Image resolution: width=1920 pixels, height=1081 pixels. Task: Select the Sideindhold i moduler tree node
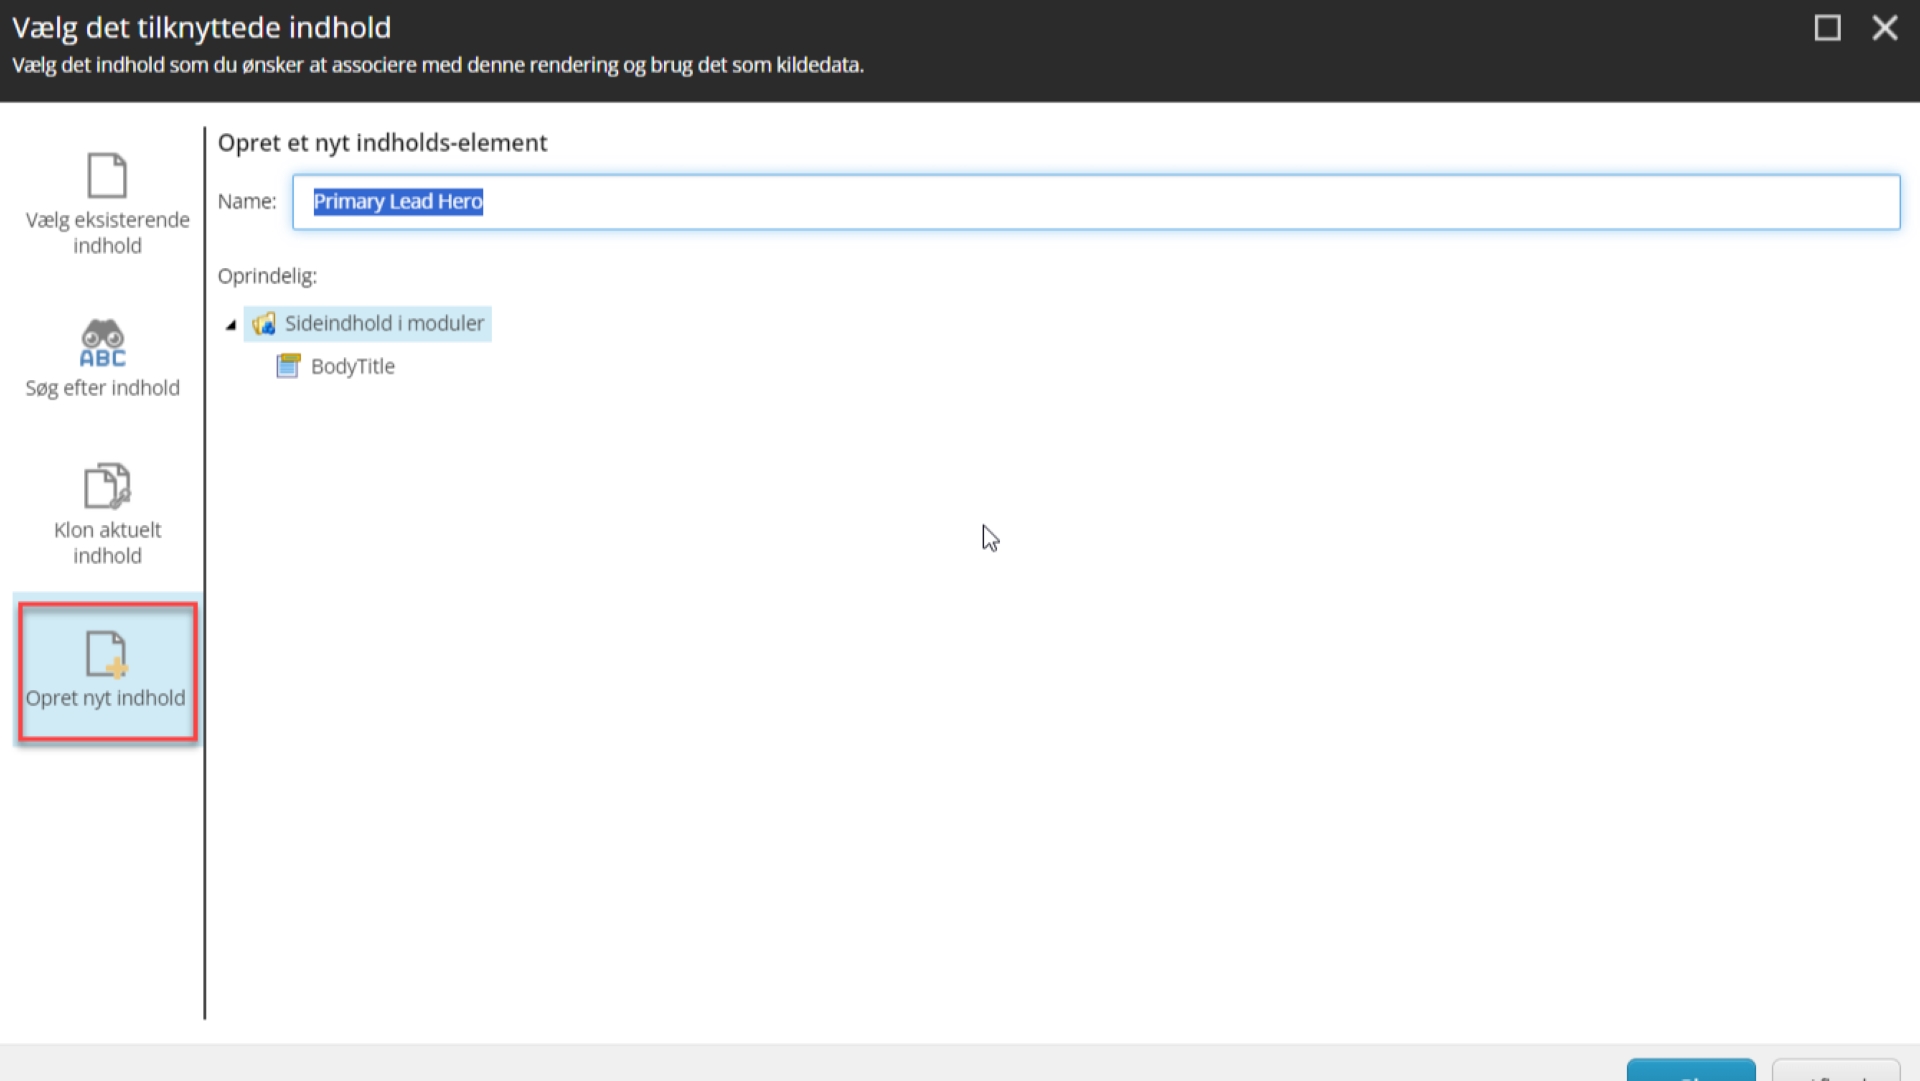coord(384,324)
